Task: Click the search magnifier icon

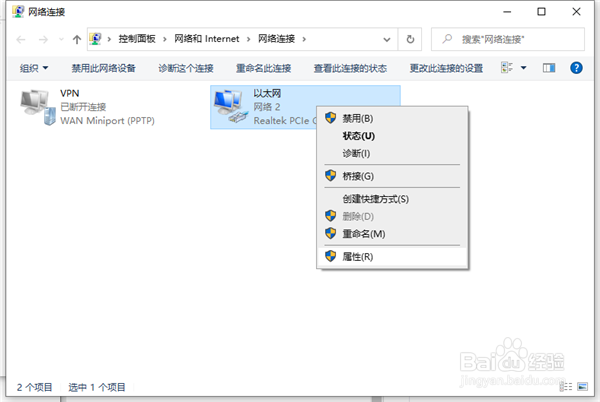Action: tap(447, 39)
